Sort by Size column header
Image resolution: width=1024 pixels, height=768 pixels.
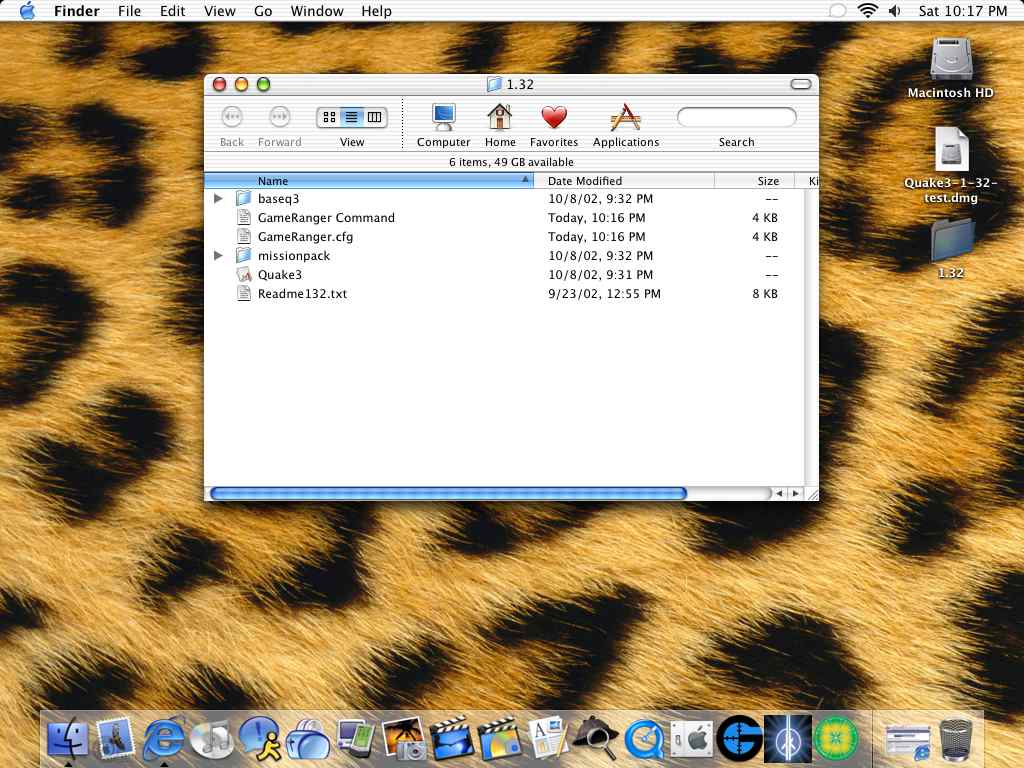(x=754, y=181)
